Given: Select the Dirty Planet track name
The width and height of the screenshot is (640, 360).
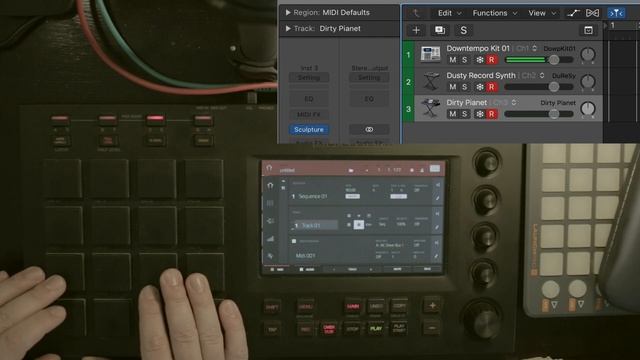Looking at the screenshot, I should [467, 102].
